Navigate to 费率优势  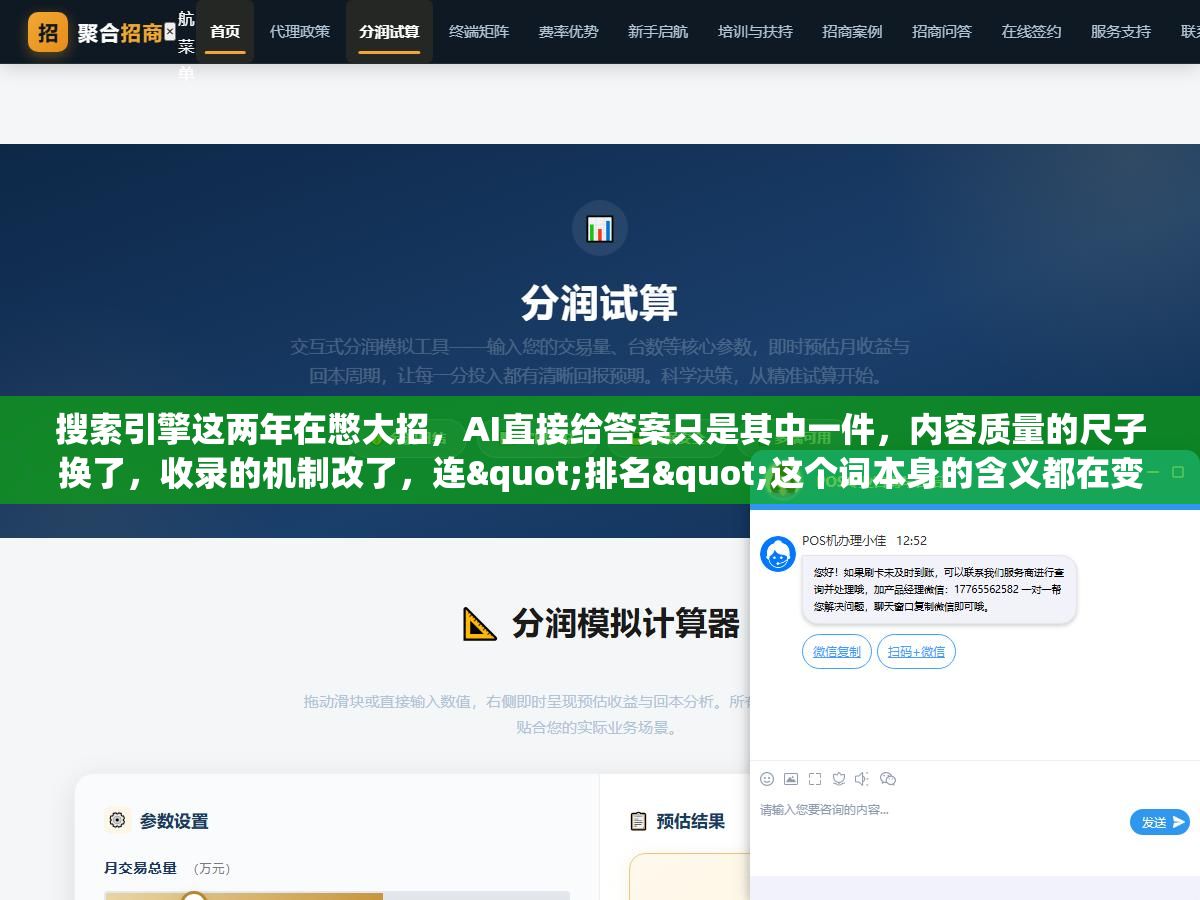tap(568, 31)
